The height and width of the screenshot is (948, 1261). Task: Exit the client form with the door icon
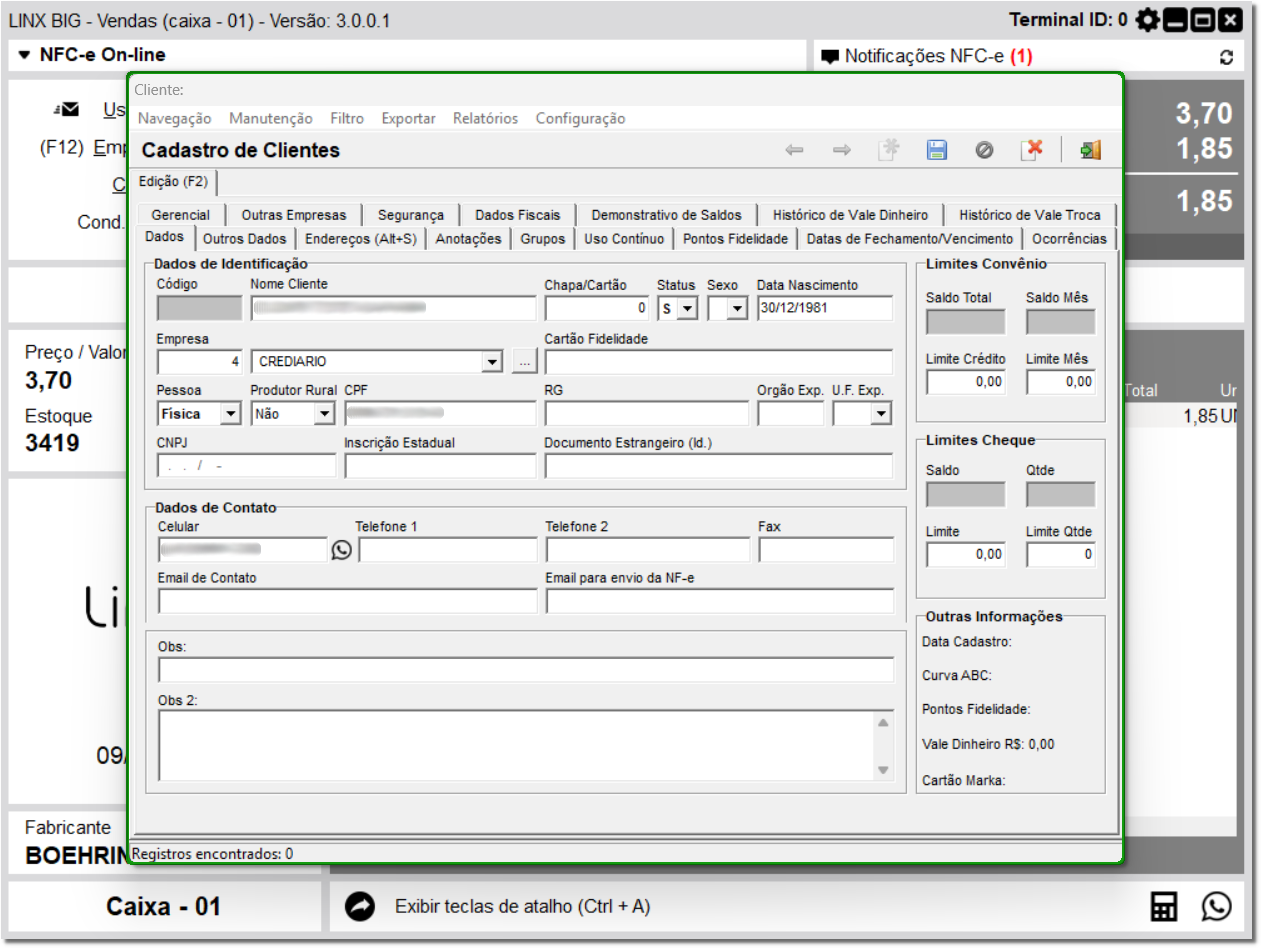(x=1090, y=150)
